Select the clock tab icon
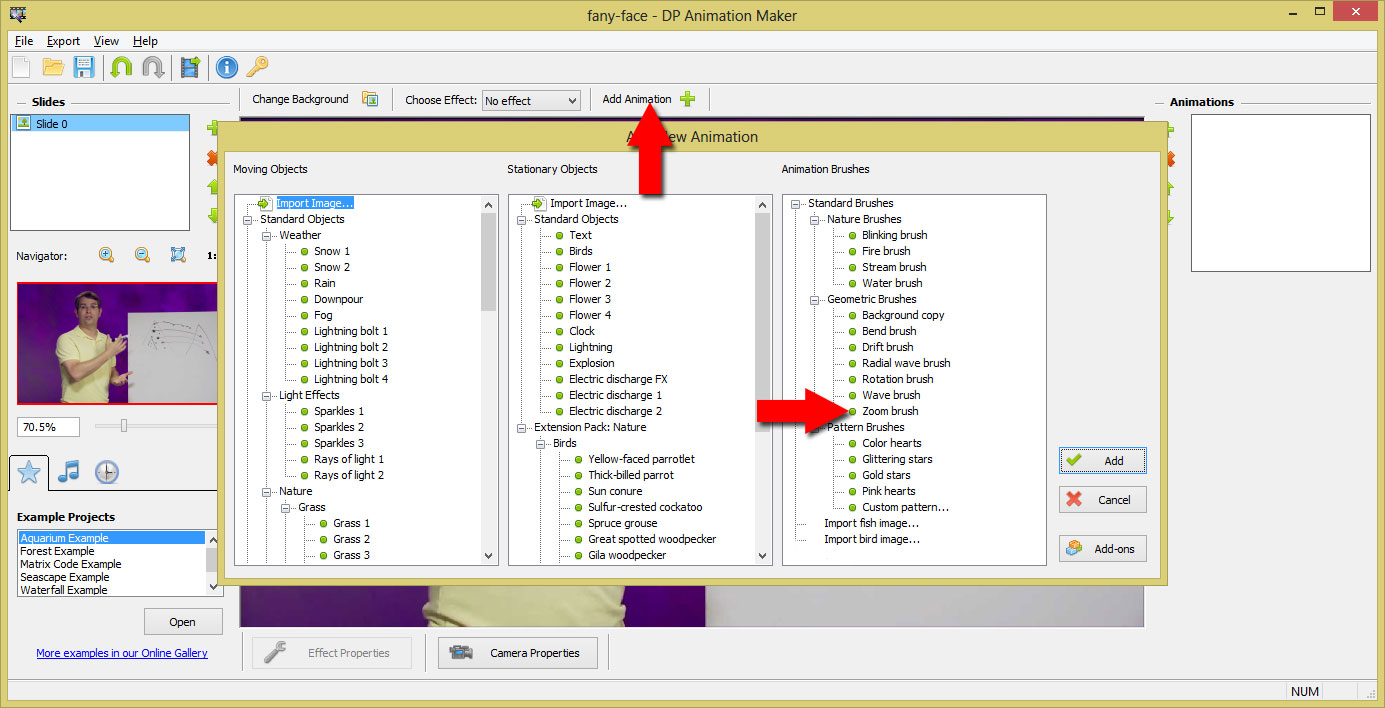The height and width of the screenshot is (708, 1385). pos(107,472)
